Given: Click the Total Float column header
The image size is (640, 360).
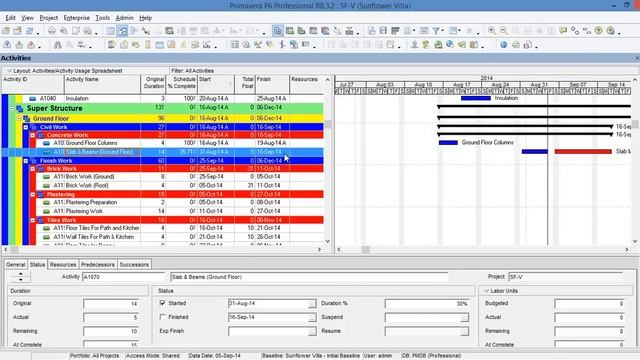Looking at the screenshot, I should click(245, 84).
